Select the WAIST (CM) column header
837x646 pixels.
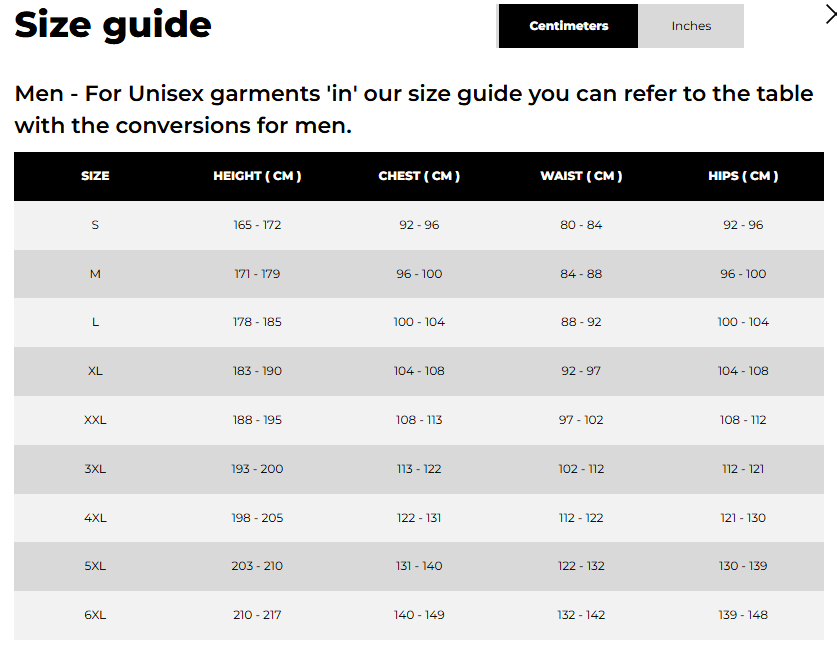tap(581, 176)
